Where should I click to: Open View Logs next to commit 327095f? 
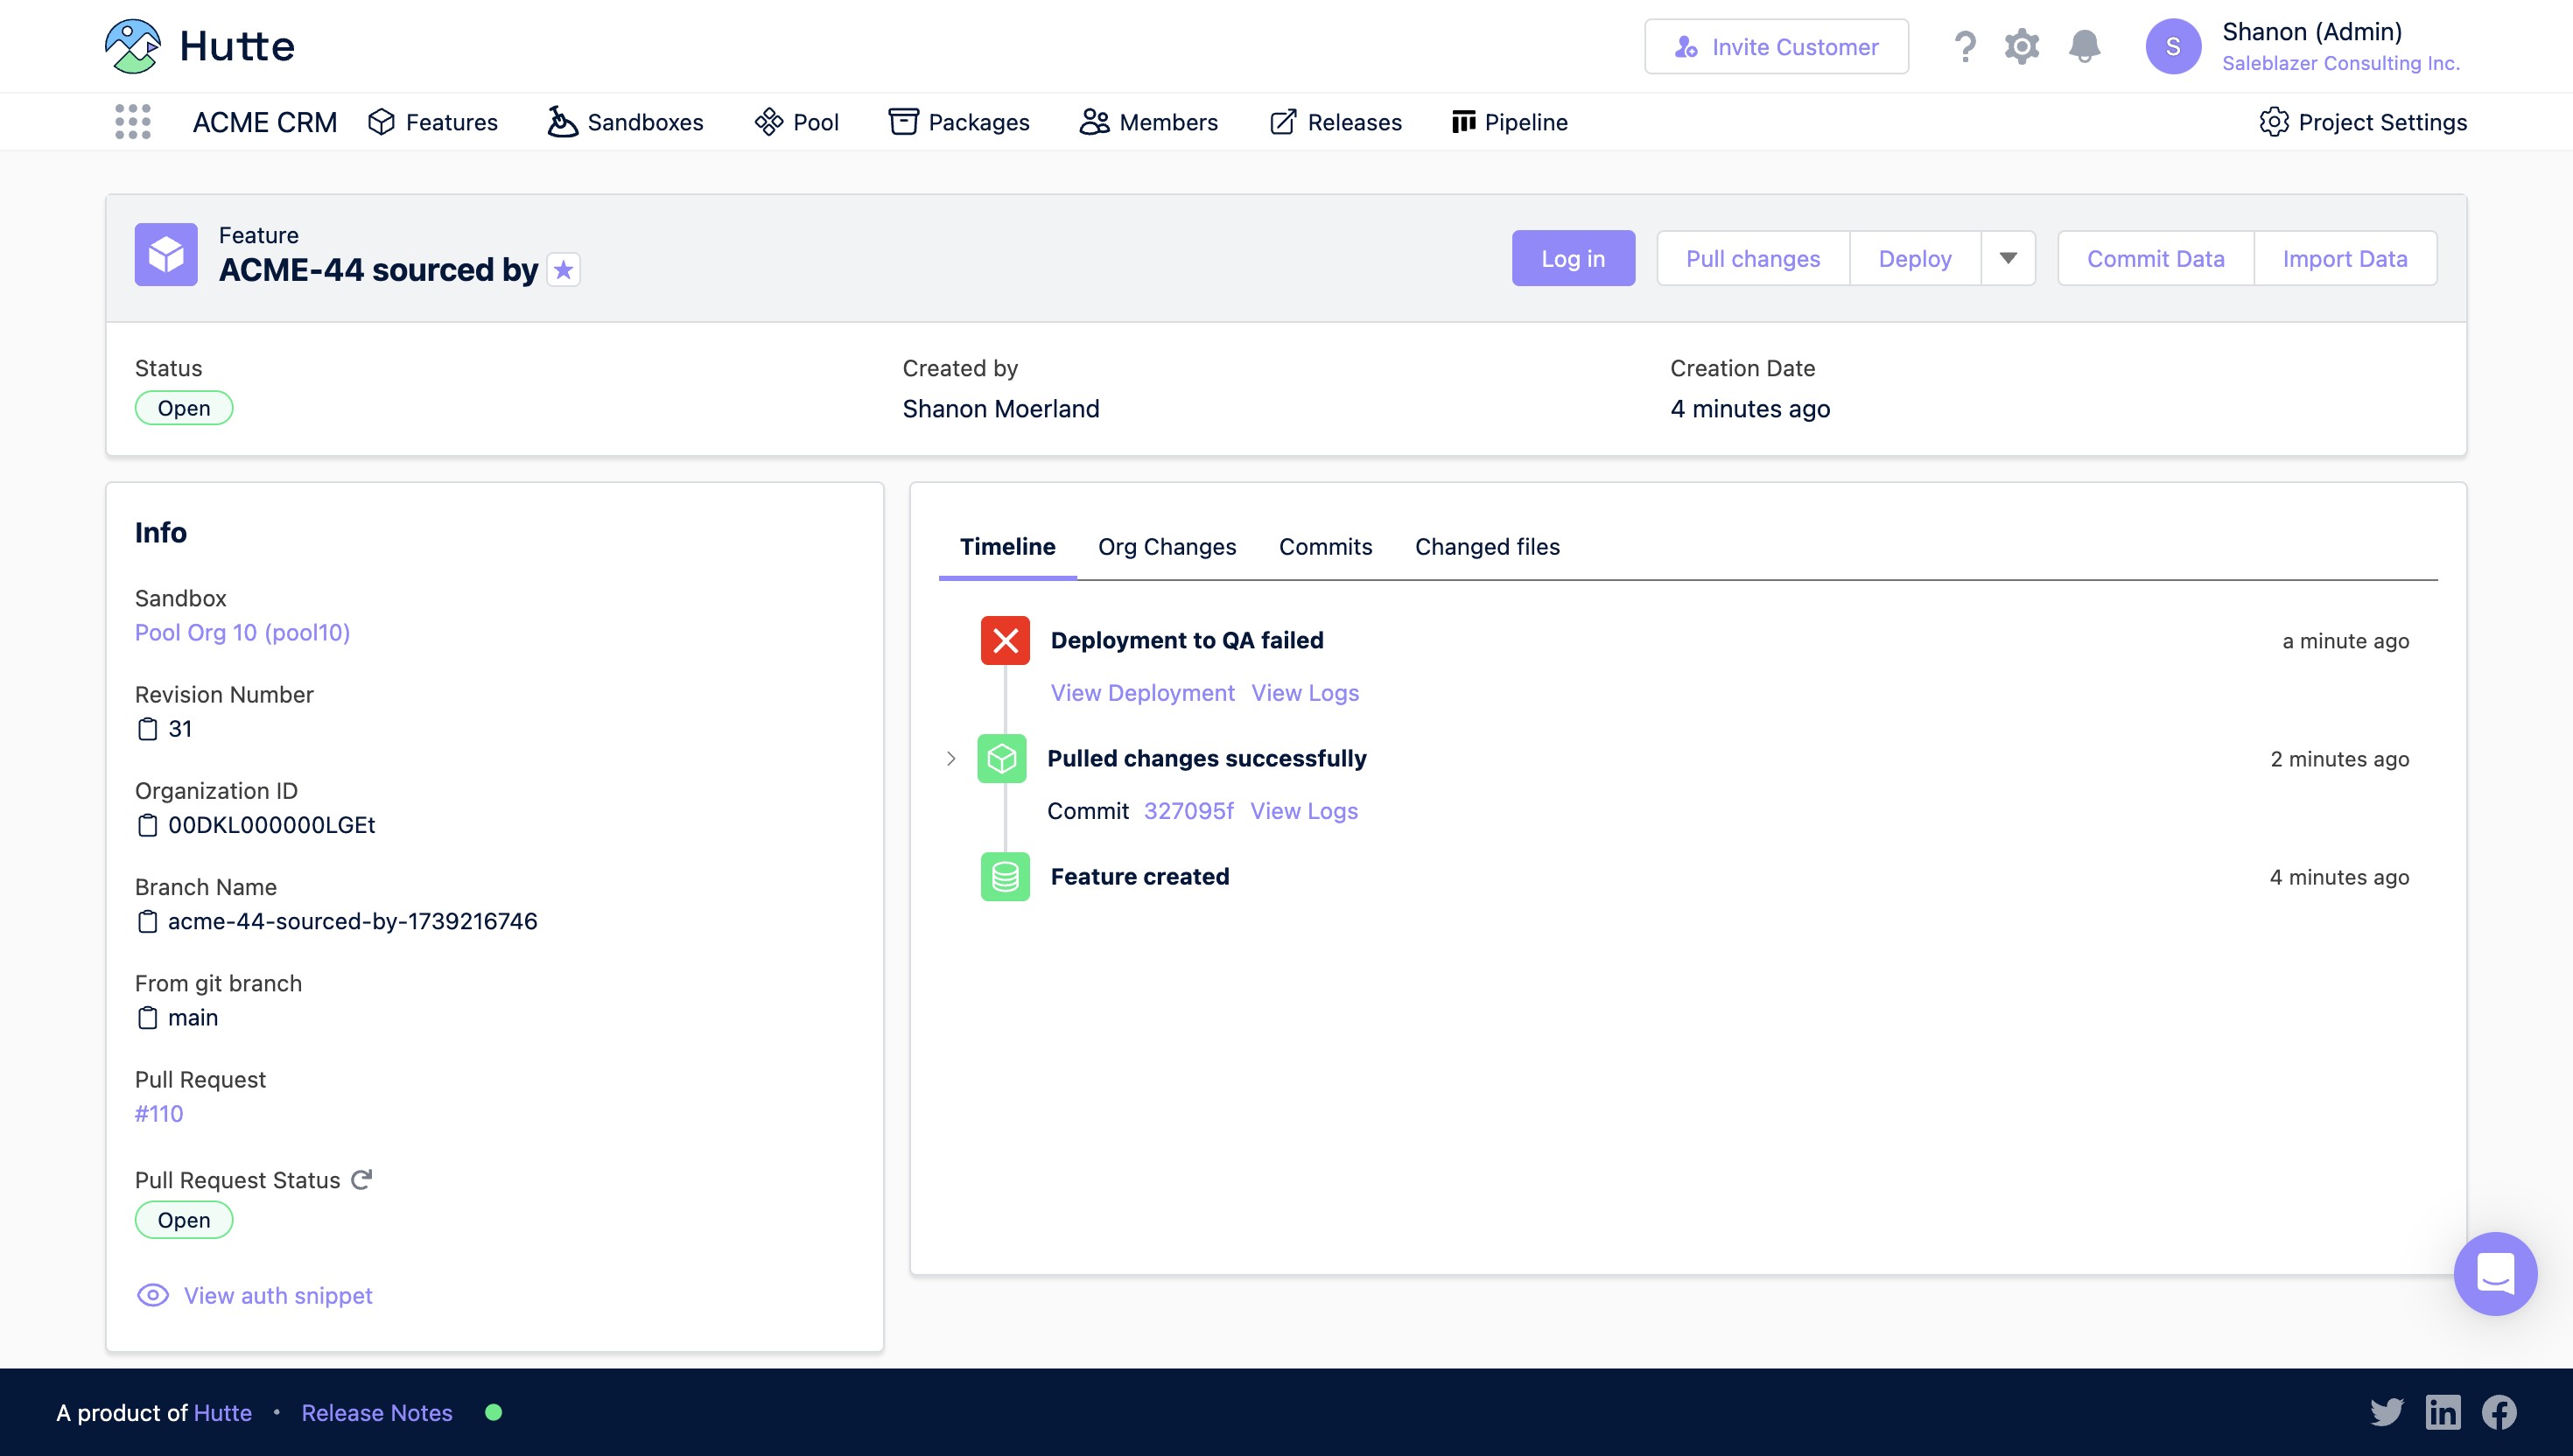pyautogui.click(x=1304, y=811)
